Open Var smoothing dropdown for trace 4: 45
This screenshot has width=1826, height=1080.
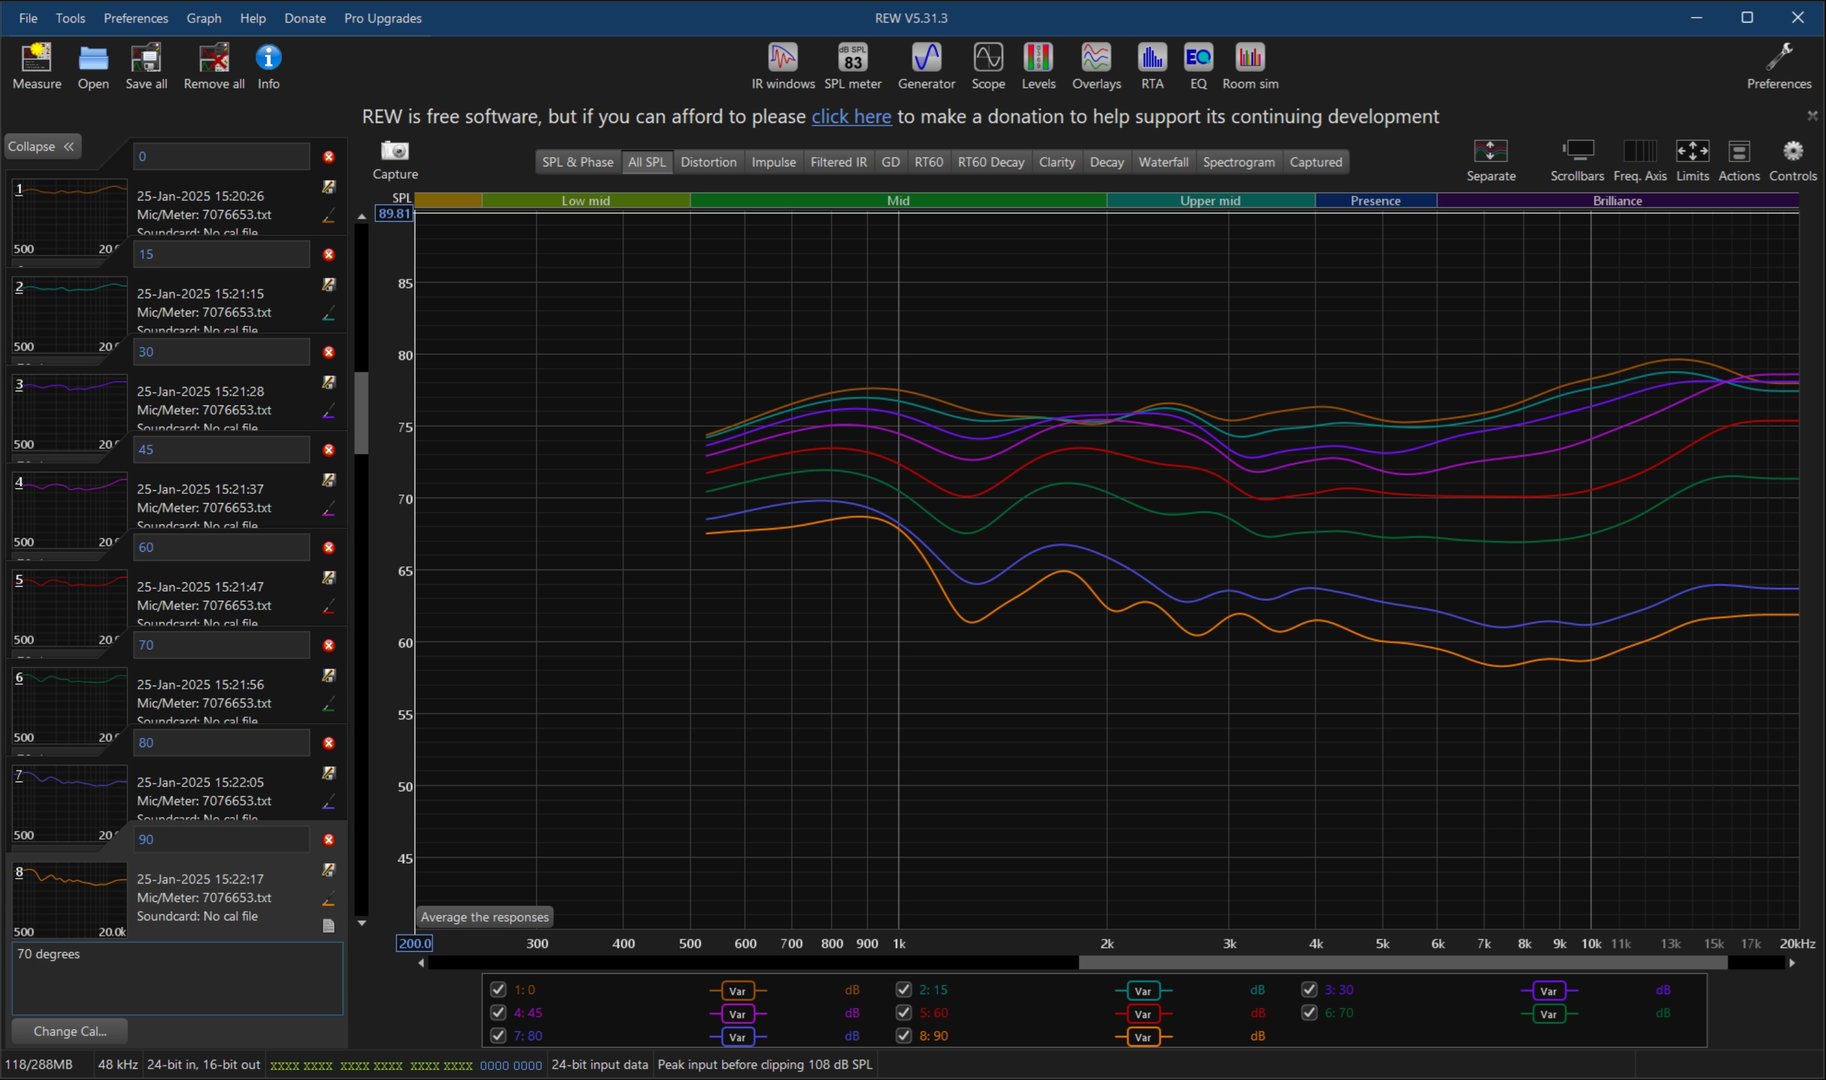click(737, 1013)
